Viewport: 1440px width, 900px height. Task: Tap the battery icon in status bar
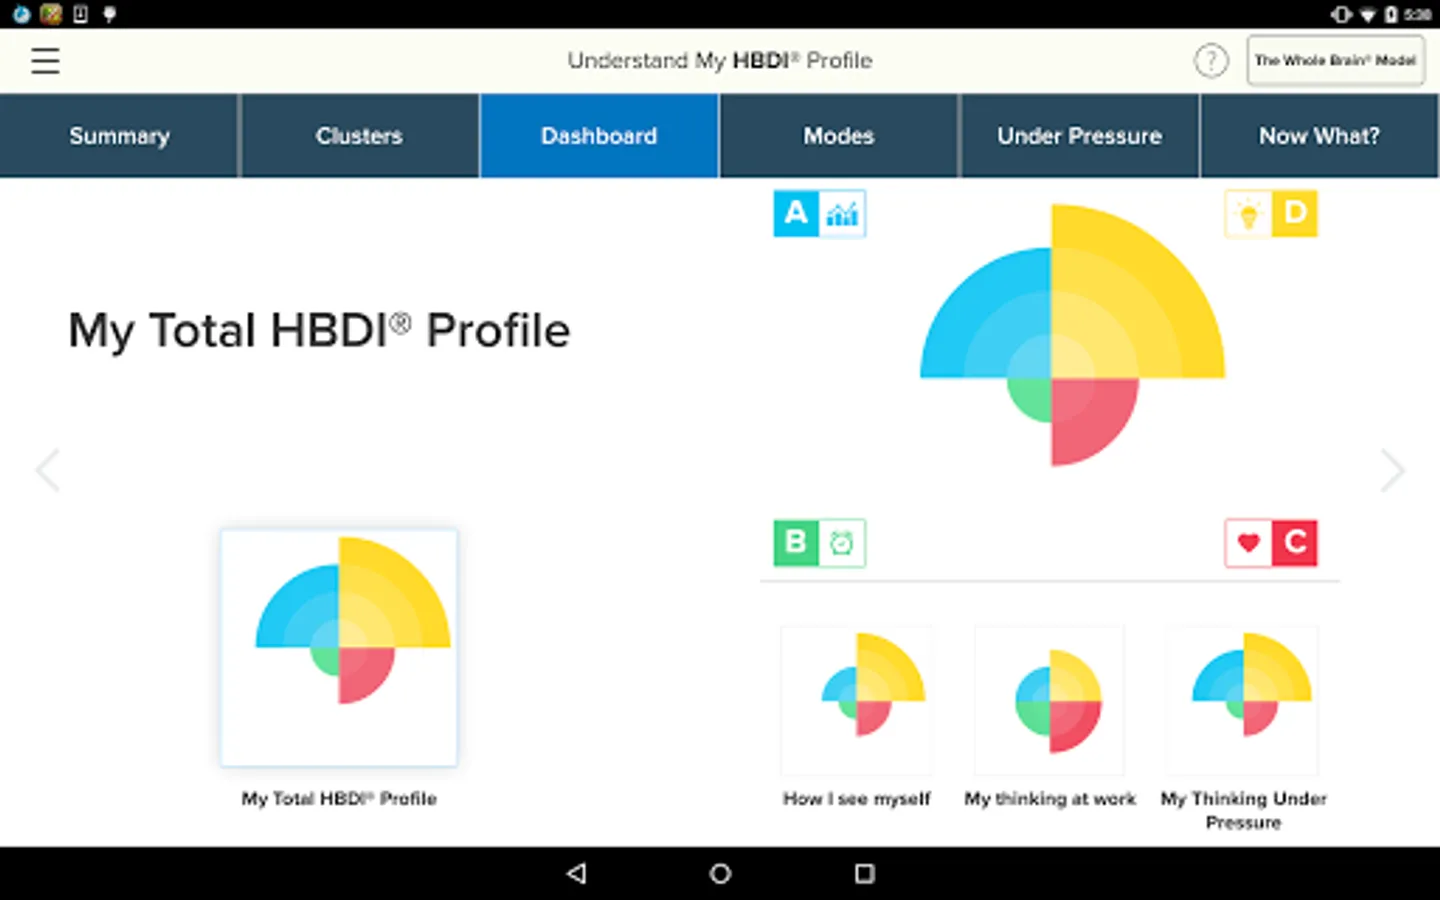click(x=1390, y=14)
